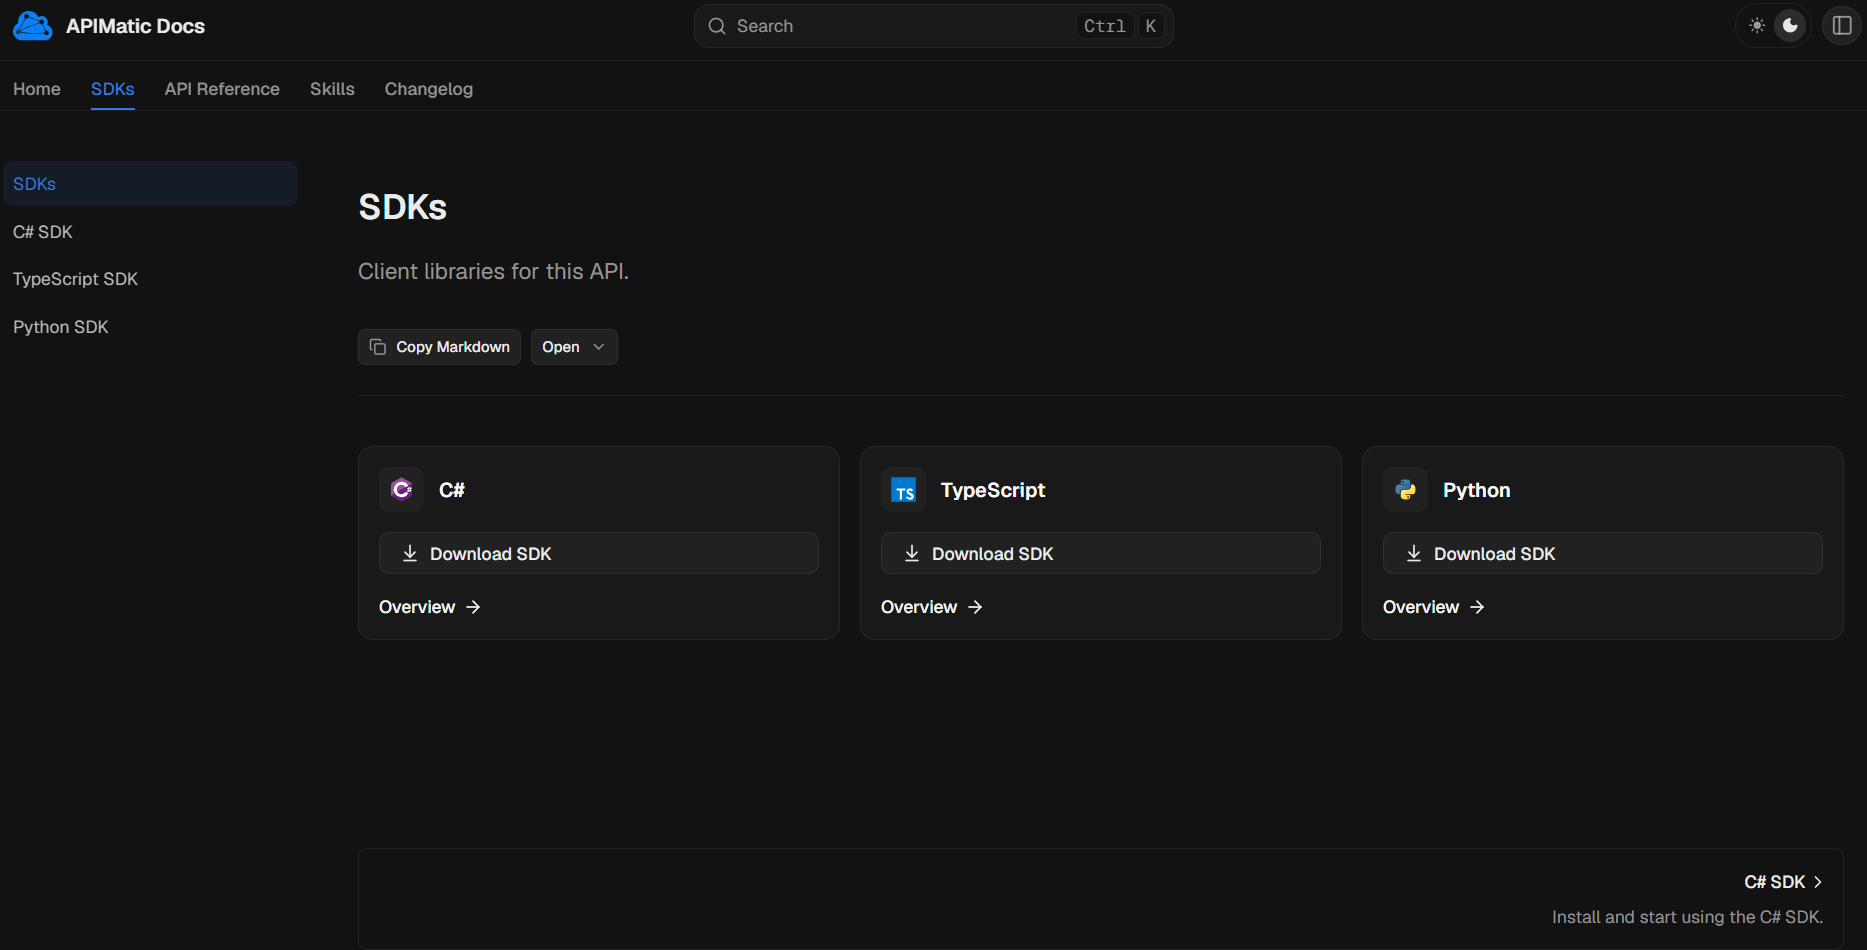Click the 'SDKs' page heading
The height and width of the screenshot is (950, 1867).
pyautogui.click(x=403, y=207)
